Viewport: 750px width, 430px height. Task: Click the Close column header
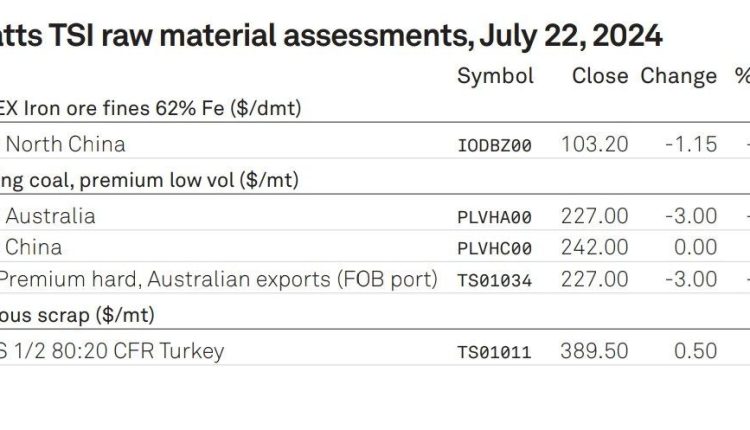(600, 76)
